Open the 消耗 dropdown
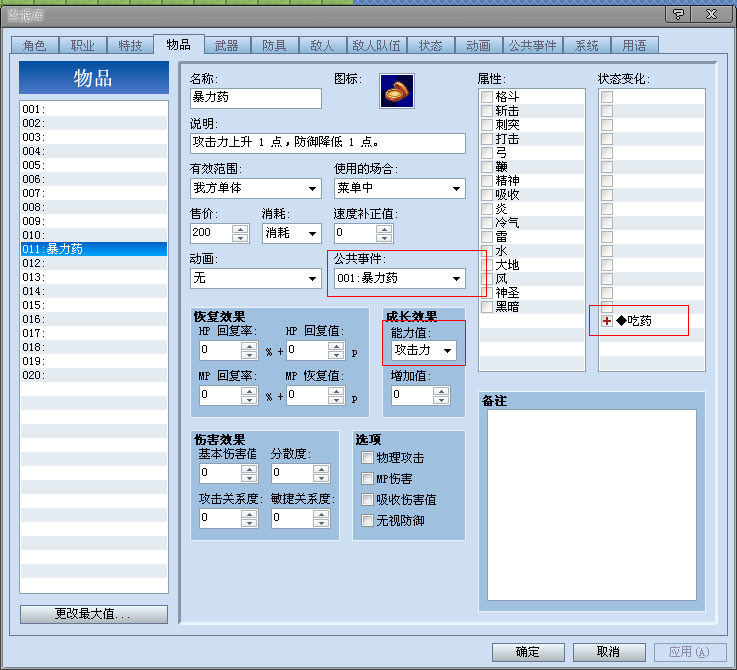 pos(291,233)
